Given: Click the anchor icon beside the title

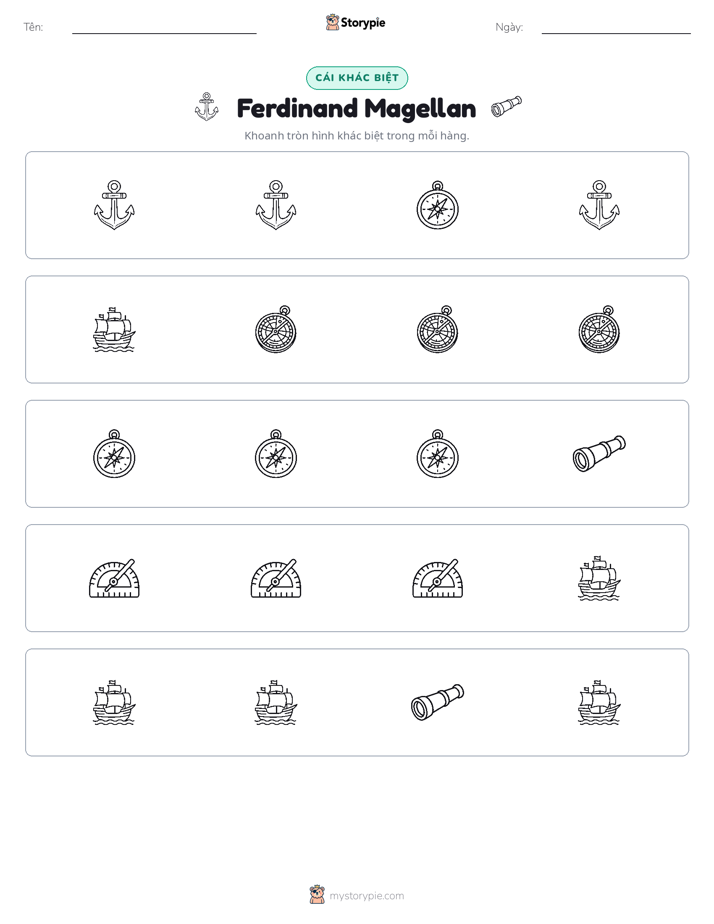Looking at the screenshot, I should (207, 107).
